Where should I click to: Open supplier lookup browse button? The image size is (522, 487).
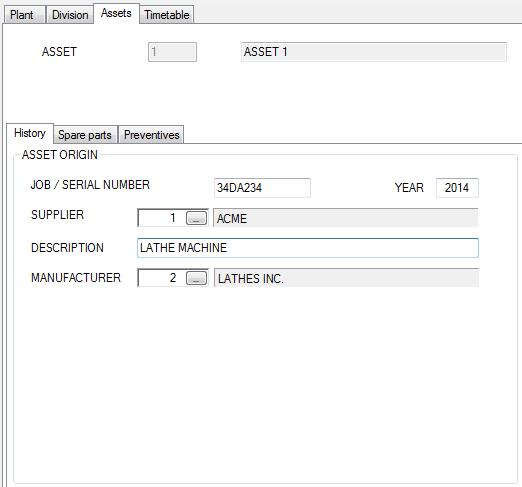[x=196, y=218]
